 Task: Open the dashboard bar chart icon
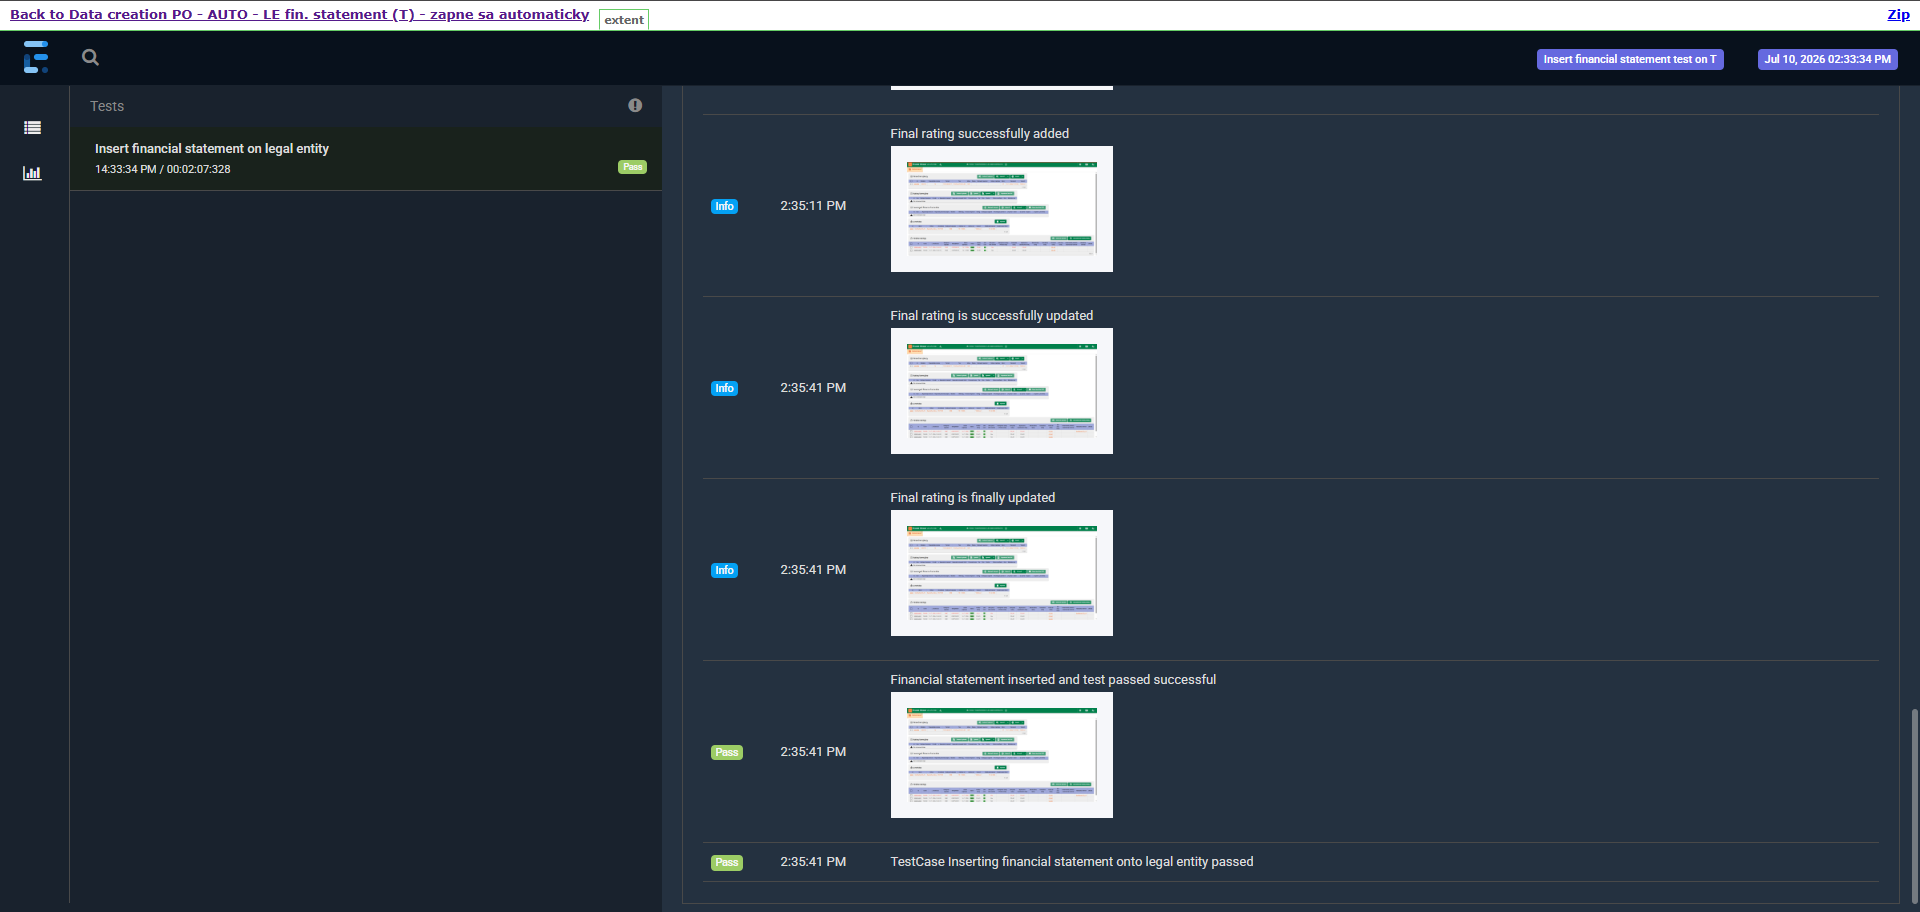(x=32, y=173)
